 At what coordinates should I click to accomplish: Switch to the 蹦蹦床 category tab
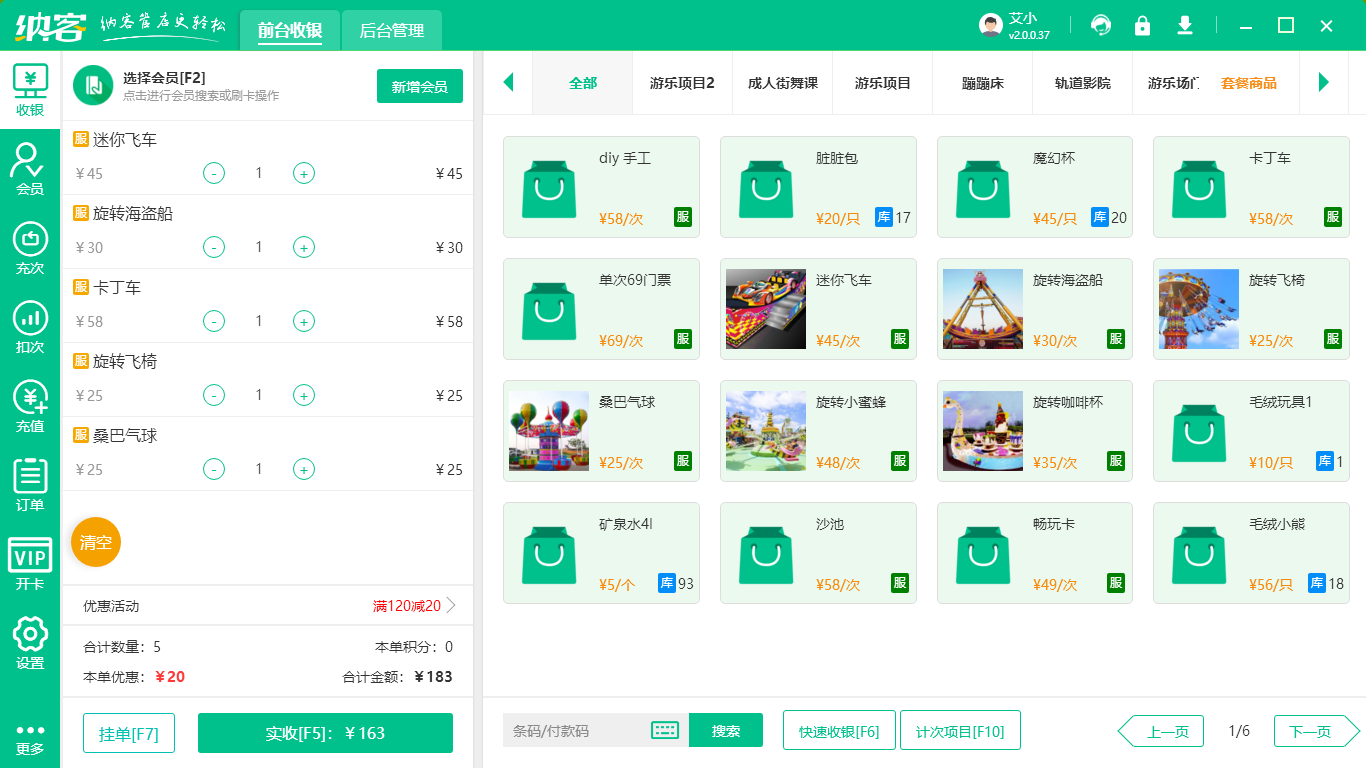[981, 84]
